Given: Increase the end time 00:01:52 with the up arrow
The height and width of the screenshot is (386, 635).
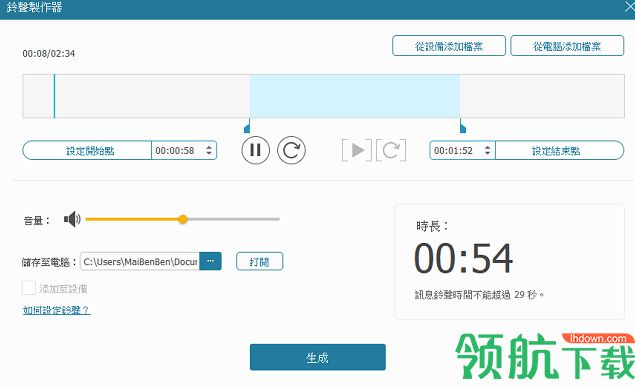Looking at the screenshot, I should click(x=488, y=147).
